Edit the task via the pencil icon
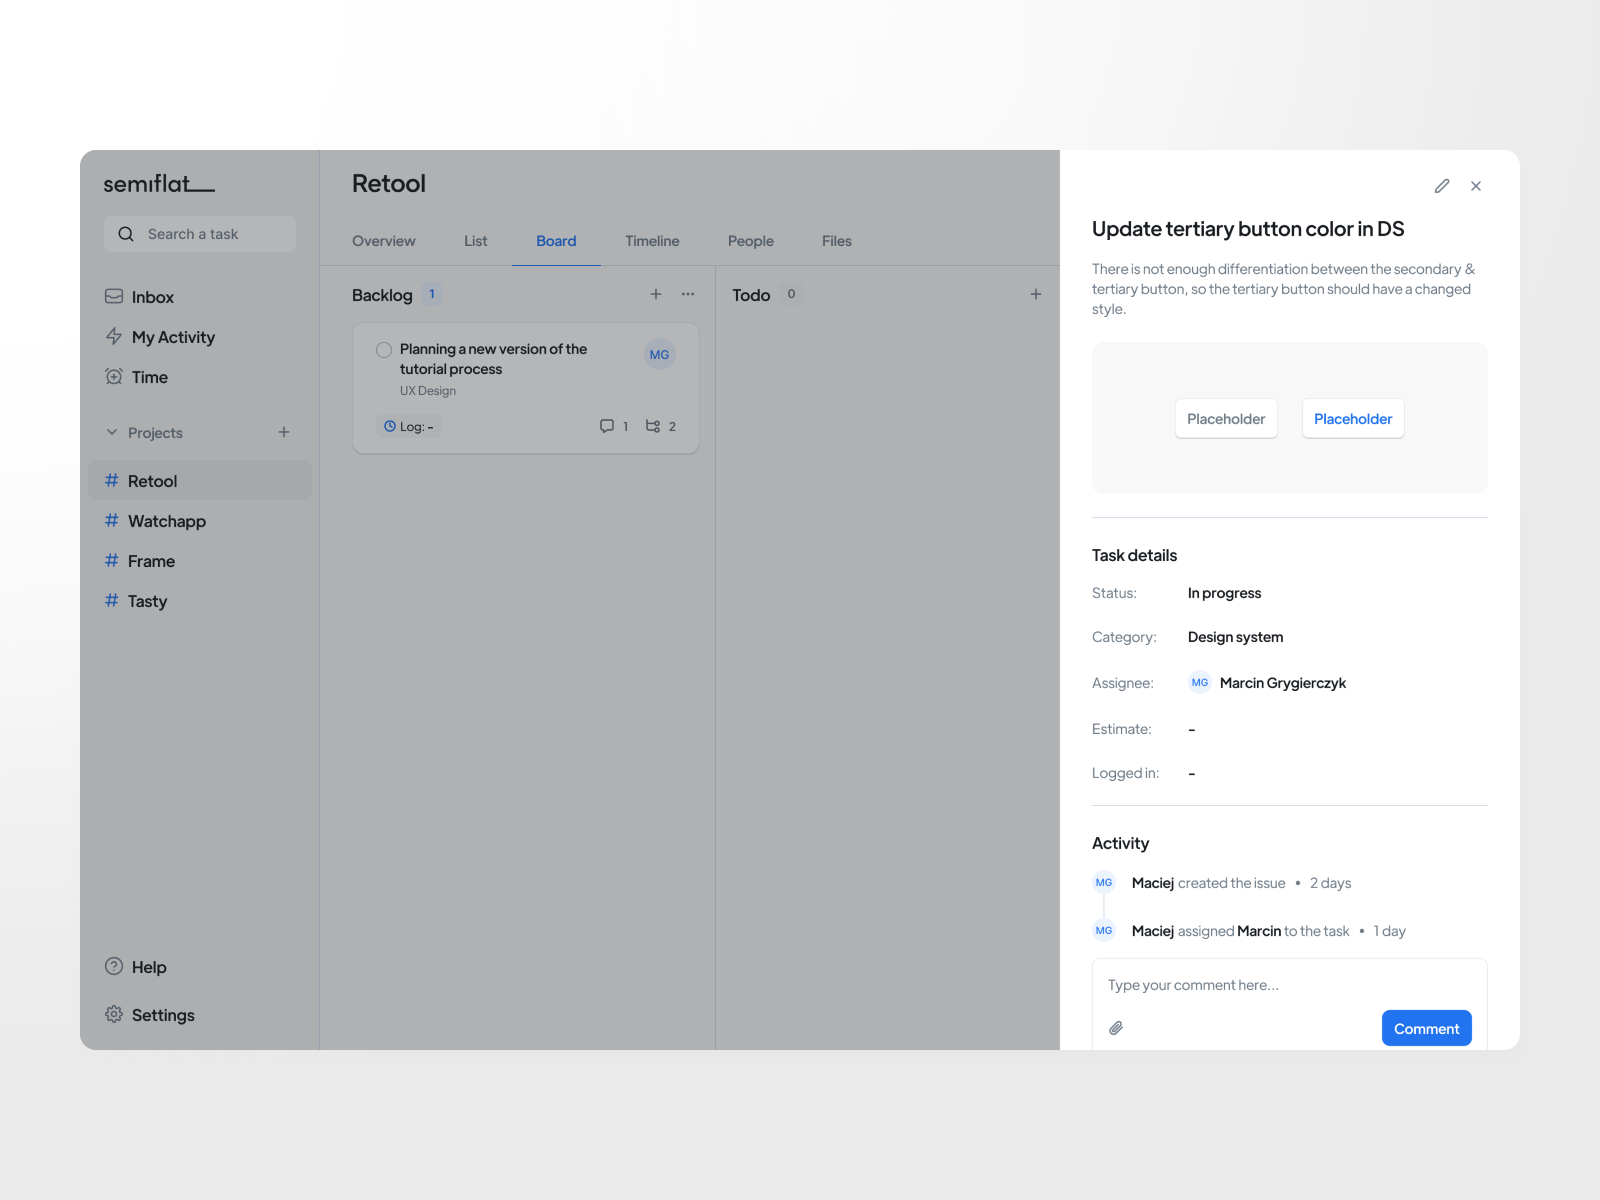The image size is (1600, 1200). pos(1441,186)
